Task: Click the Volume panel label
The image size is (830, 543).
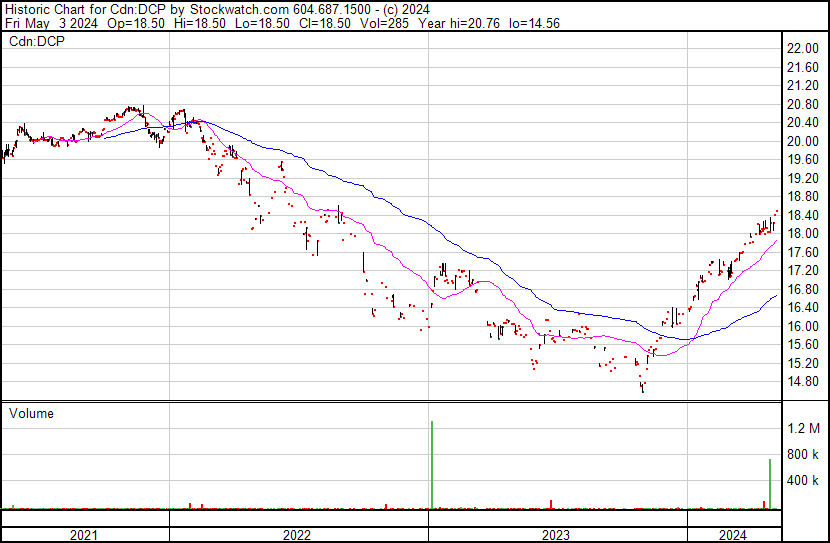Action: [x=31, y=413]
